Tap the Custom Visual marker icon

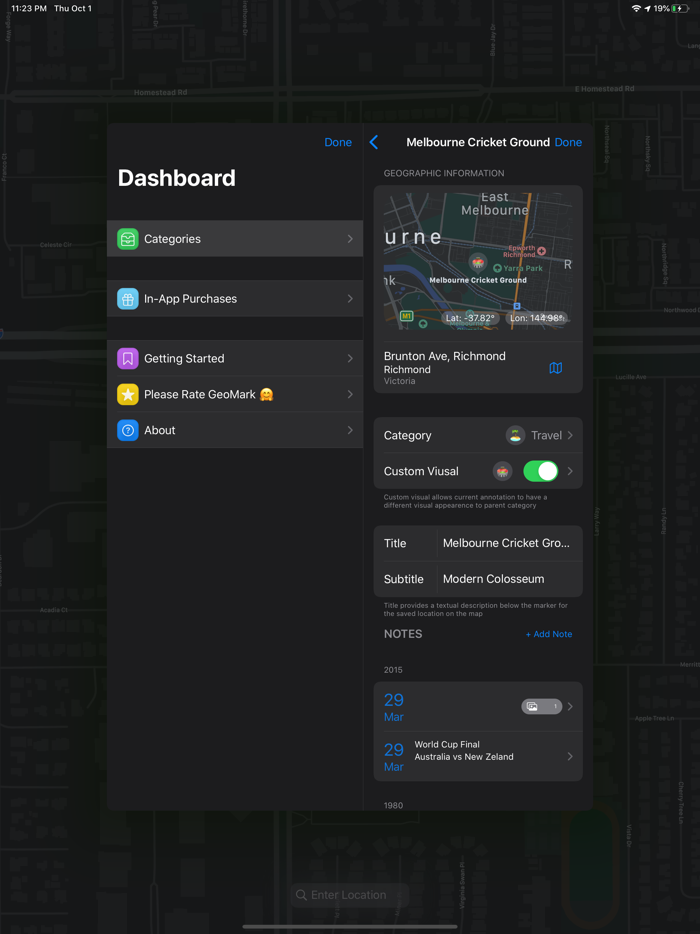(x=502, y=471)
